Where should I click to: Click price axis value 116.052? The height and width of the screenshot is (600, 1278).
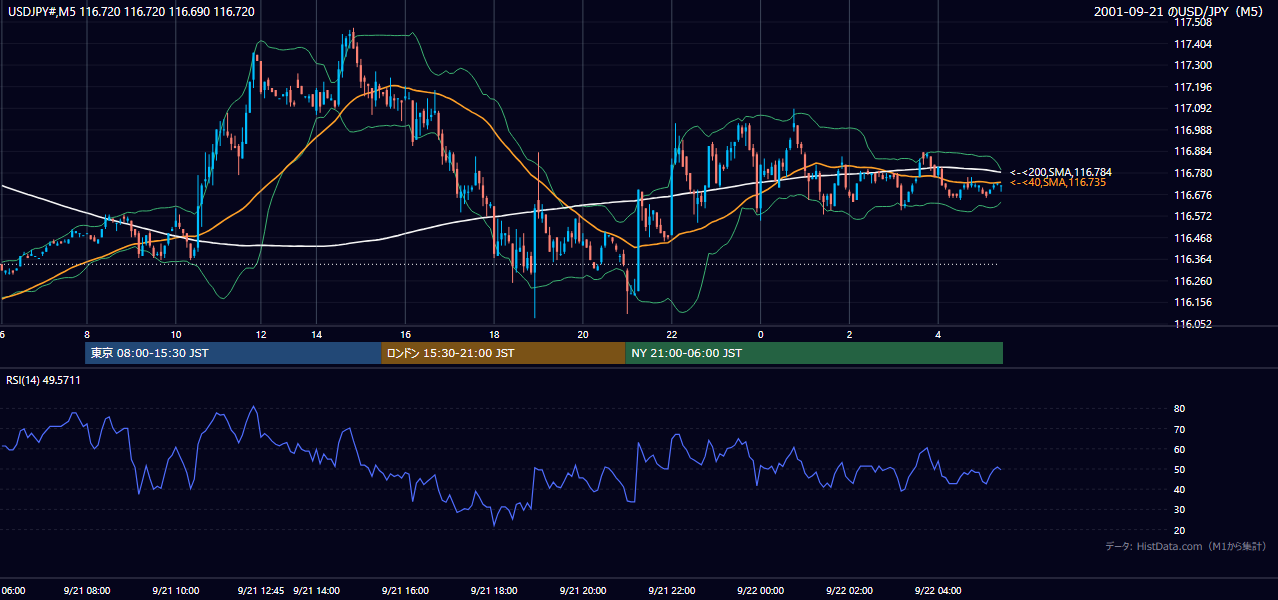(x=1194, y=324)
